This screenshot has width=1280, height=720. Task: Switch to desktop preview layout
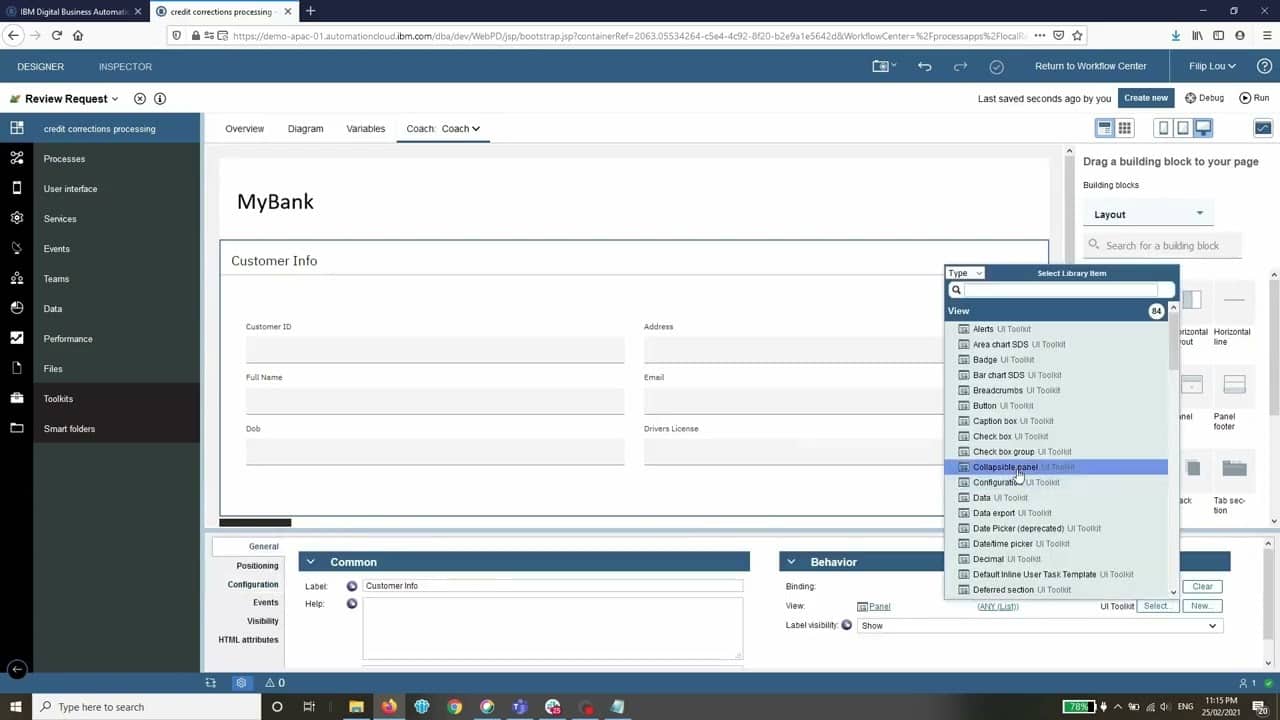[1203, 128]
